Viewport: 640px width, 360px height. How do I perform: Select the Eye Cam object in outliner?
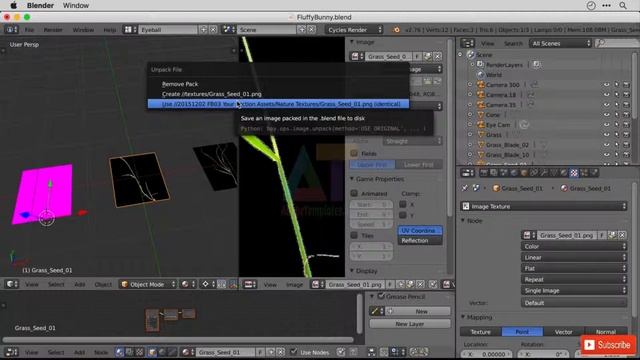(498, 125)
